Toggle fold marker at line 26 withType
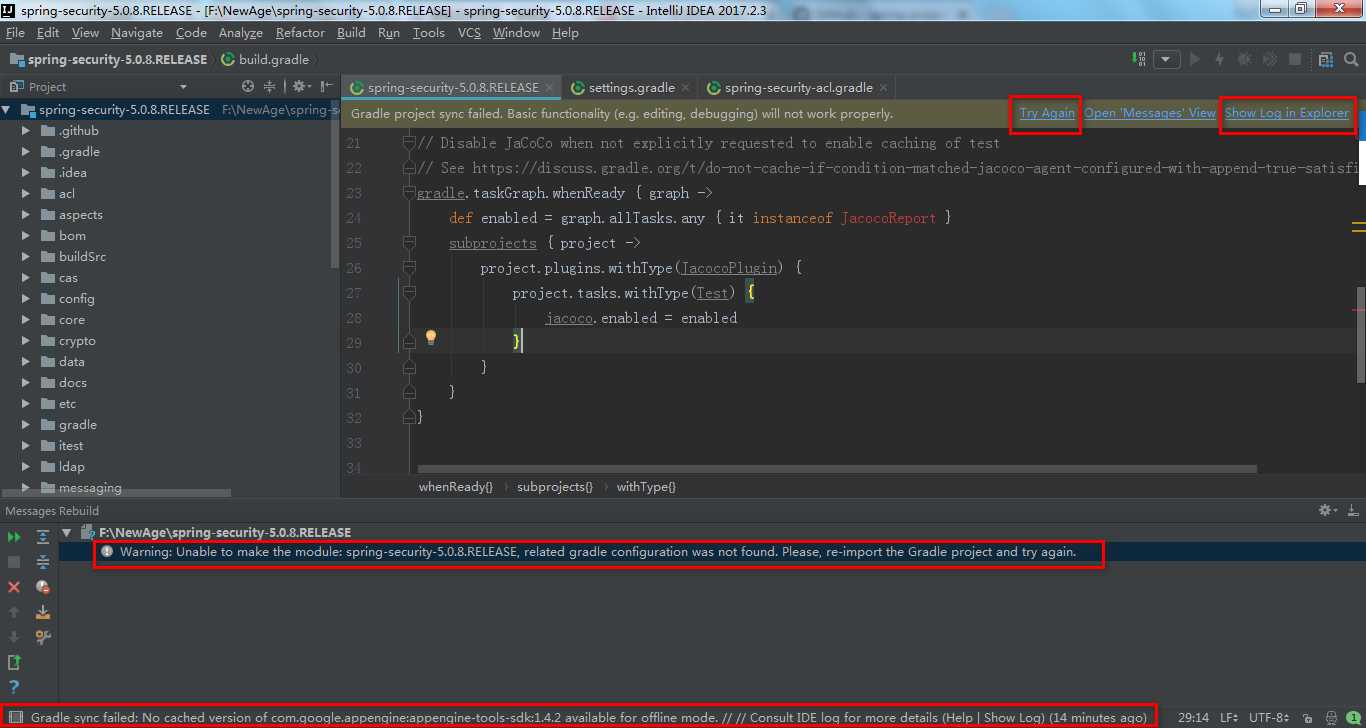 point(409,268)
